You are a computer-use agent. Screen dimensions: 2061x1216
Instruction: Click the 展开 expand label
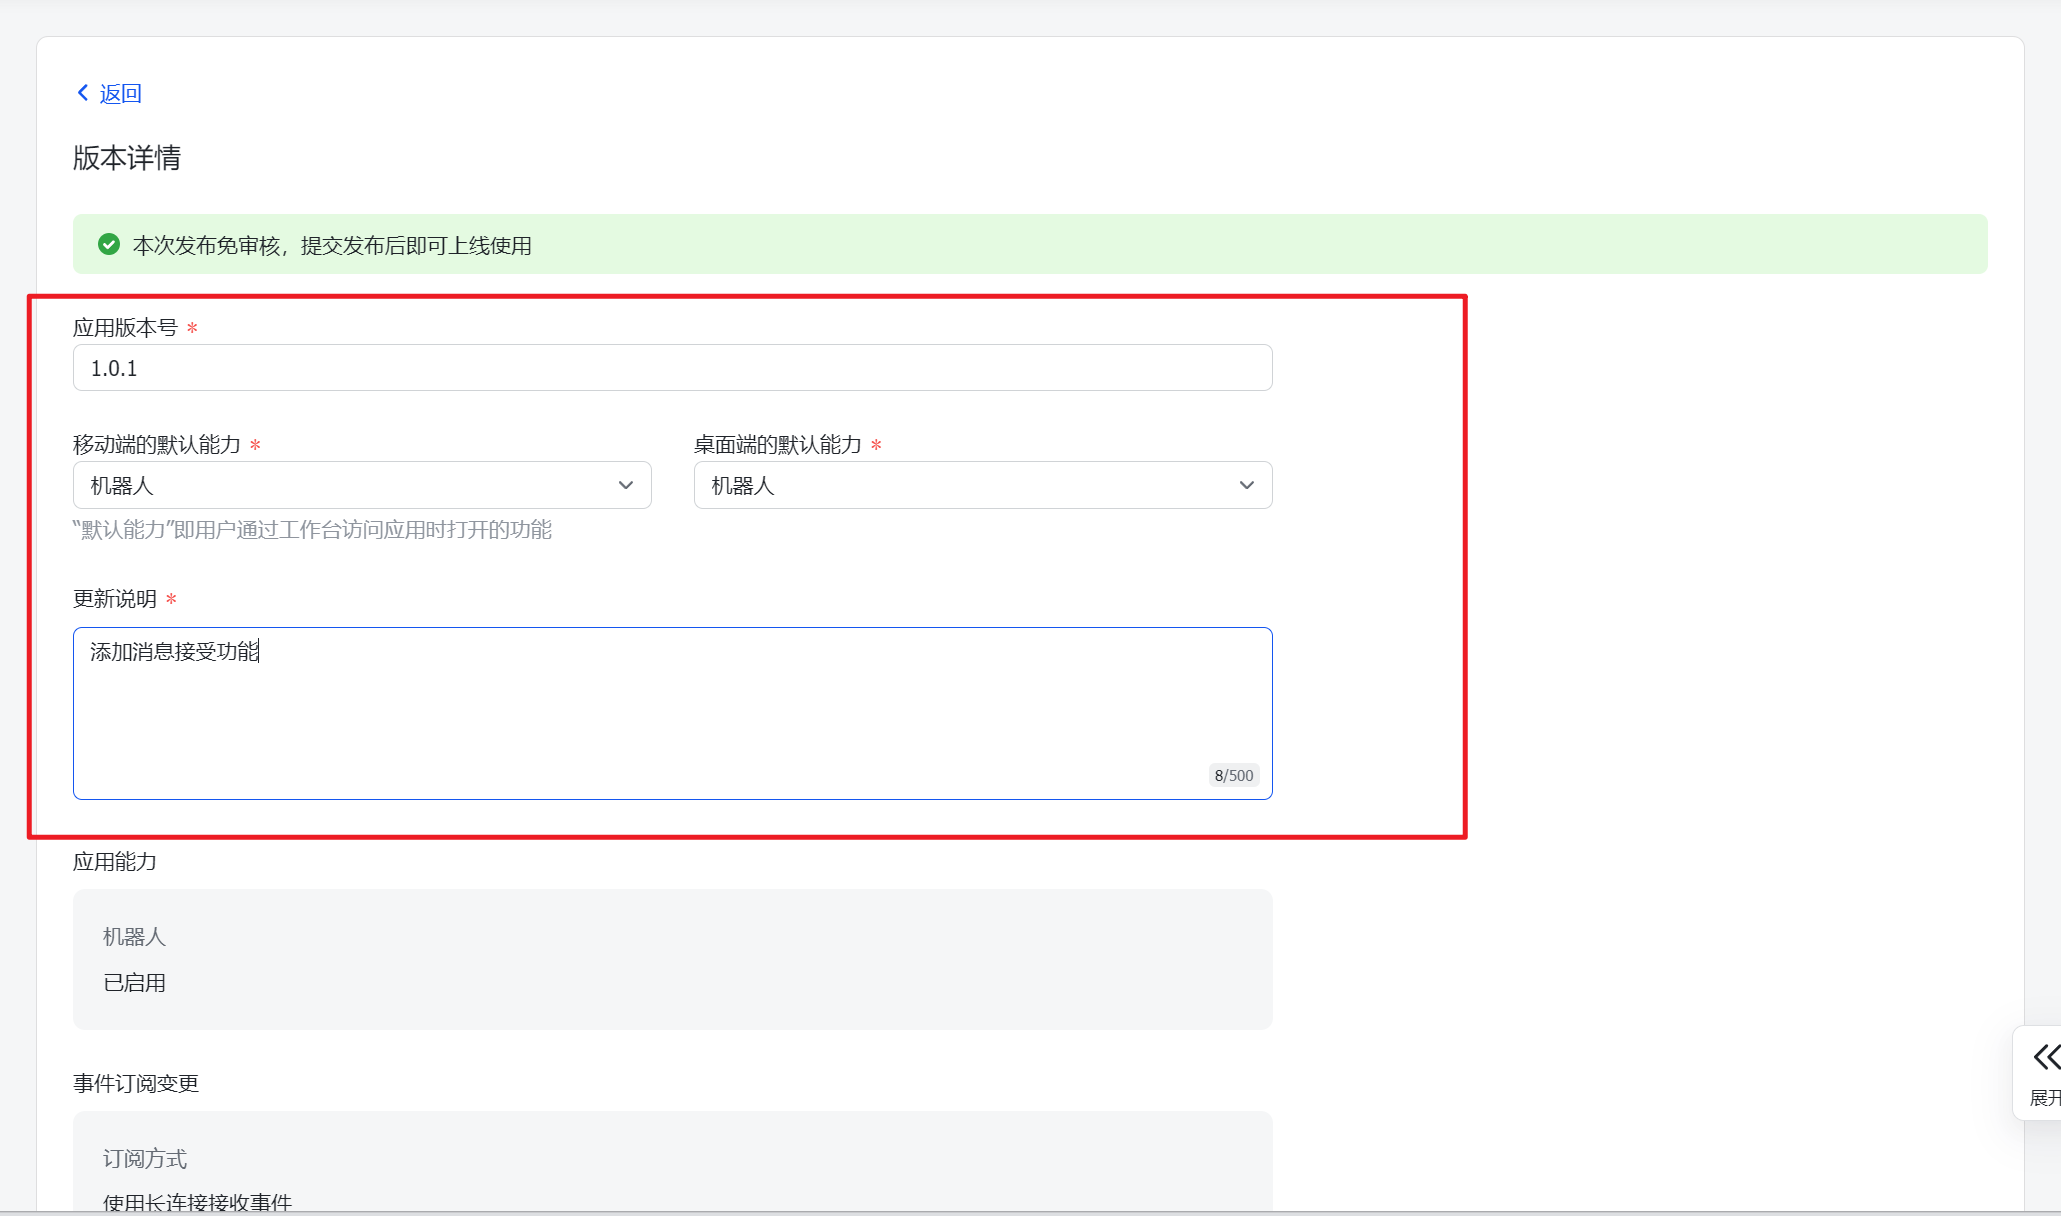[x=2045, y=1098]
